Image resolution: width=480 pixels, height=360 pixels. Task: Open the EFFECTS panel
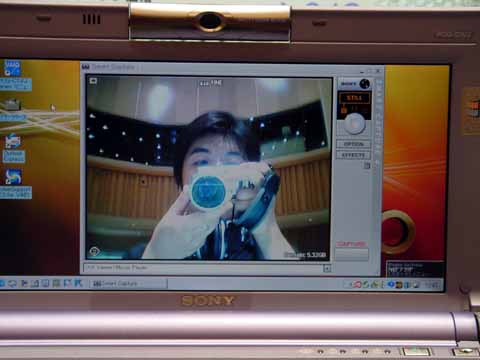pyautogui.click(x=354, y=155)
